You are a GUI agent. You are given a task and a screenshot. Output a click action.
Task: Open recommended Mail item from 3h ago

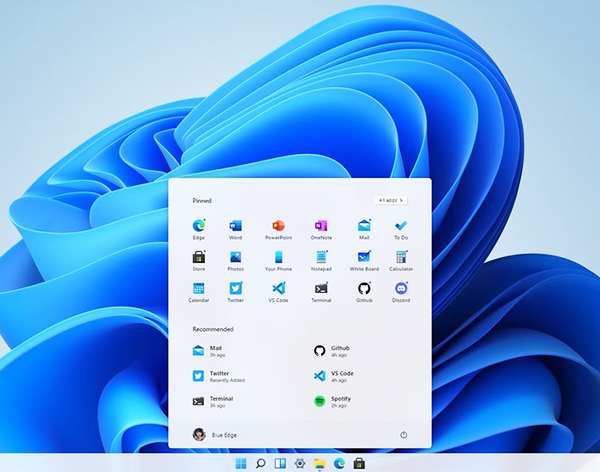(x=209, y=351)
